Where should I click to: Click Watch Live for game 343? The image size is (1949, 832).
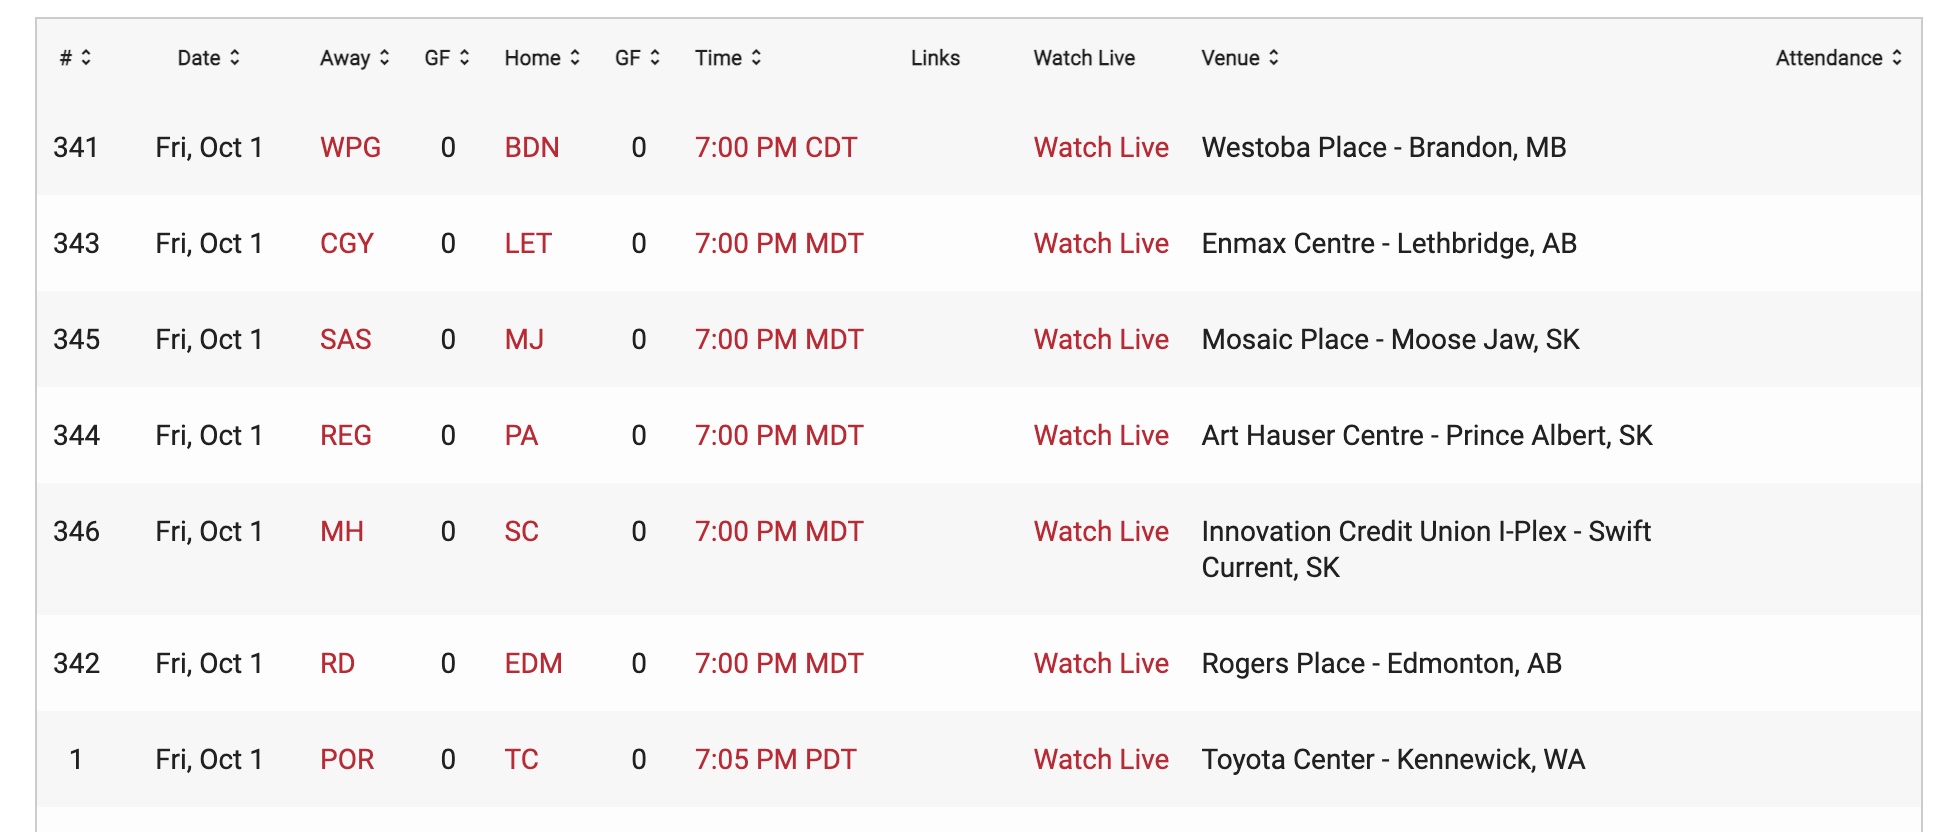[x=1101, y=244]
